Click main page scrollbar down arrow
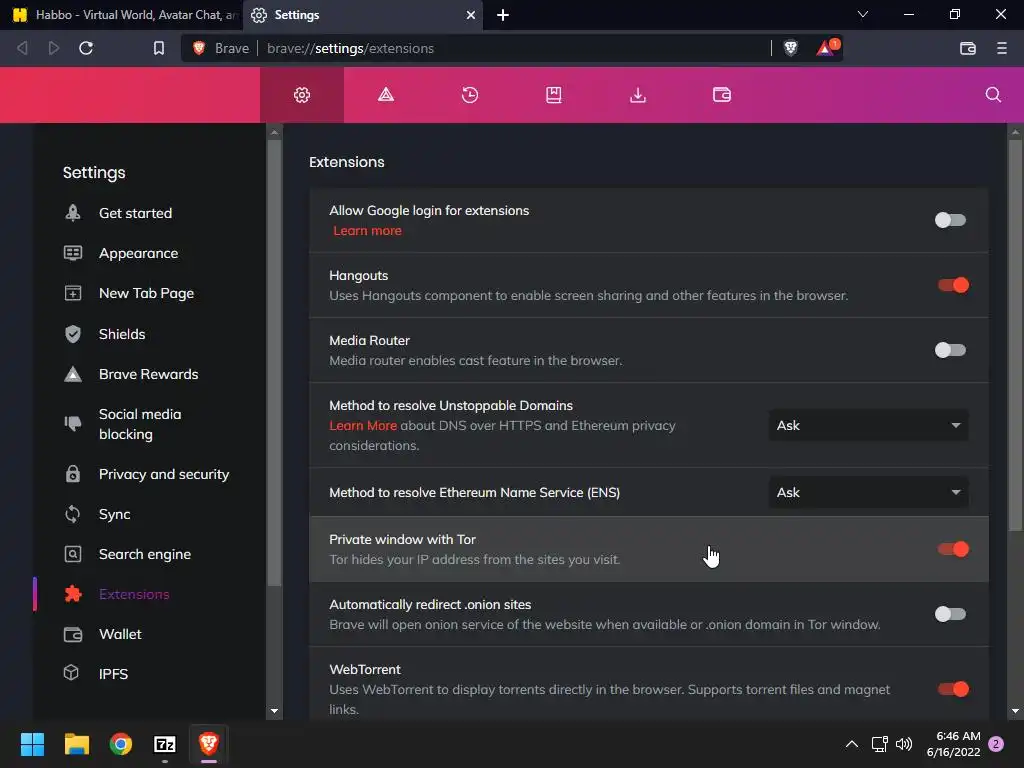1024x768 pixels. click(x=1015, y=711)
